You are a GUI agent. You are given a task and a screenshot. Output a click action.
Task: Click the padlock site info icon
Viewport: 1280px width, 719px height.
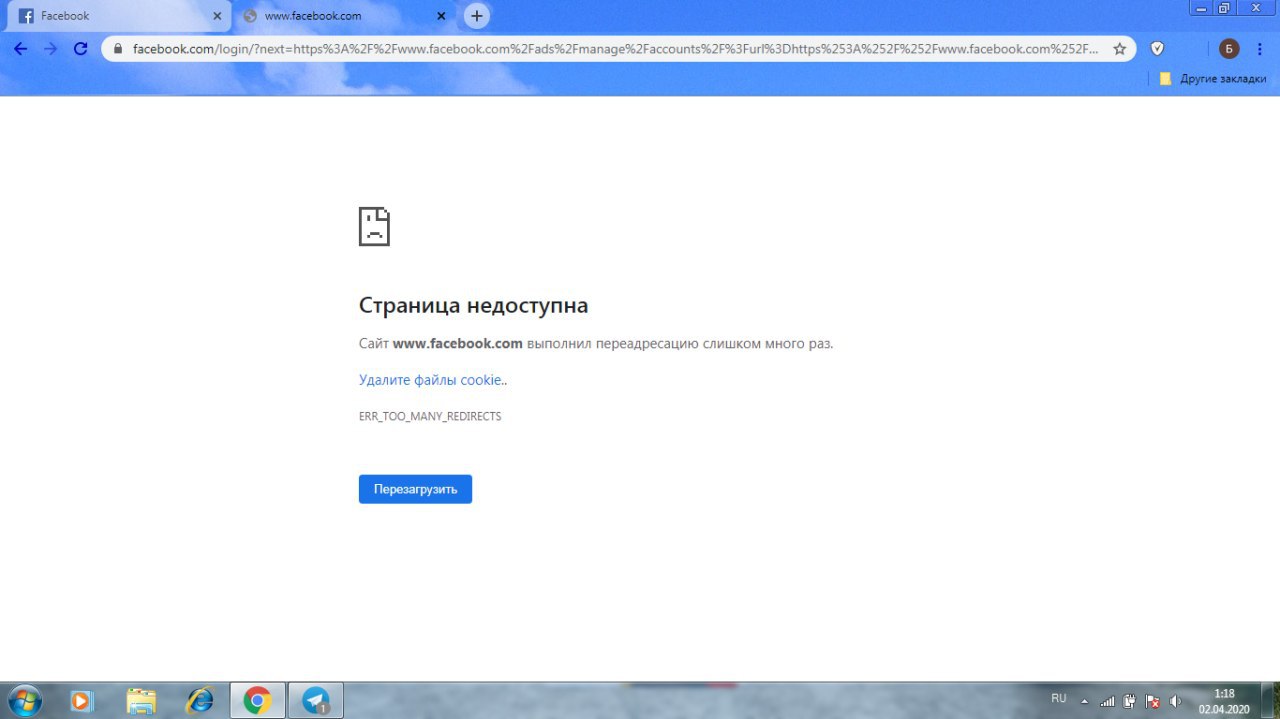(x=118, y=48)
